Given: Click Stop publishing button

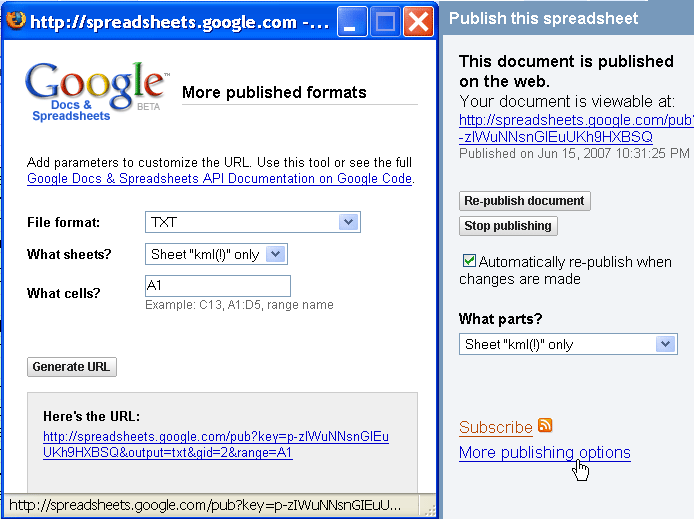Looking at the screenshot, I should click(x=508, y=226).
